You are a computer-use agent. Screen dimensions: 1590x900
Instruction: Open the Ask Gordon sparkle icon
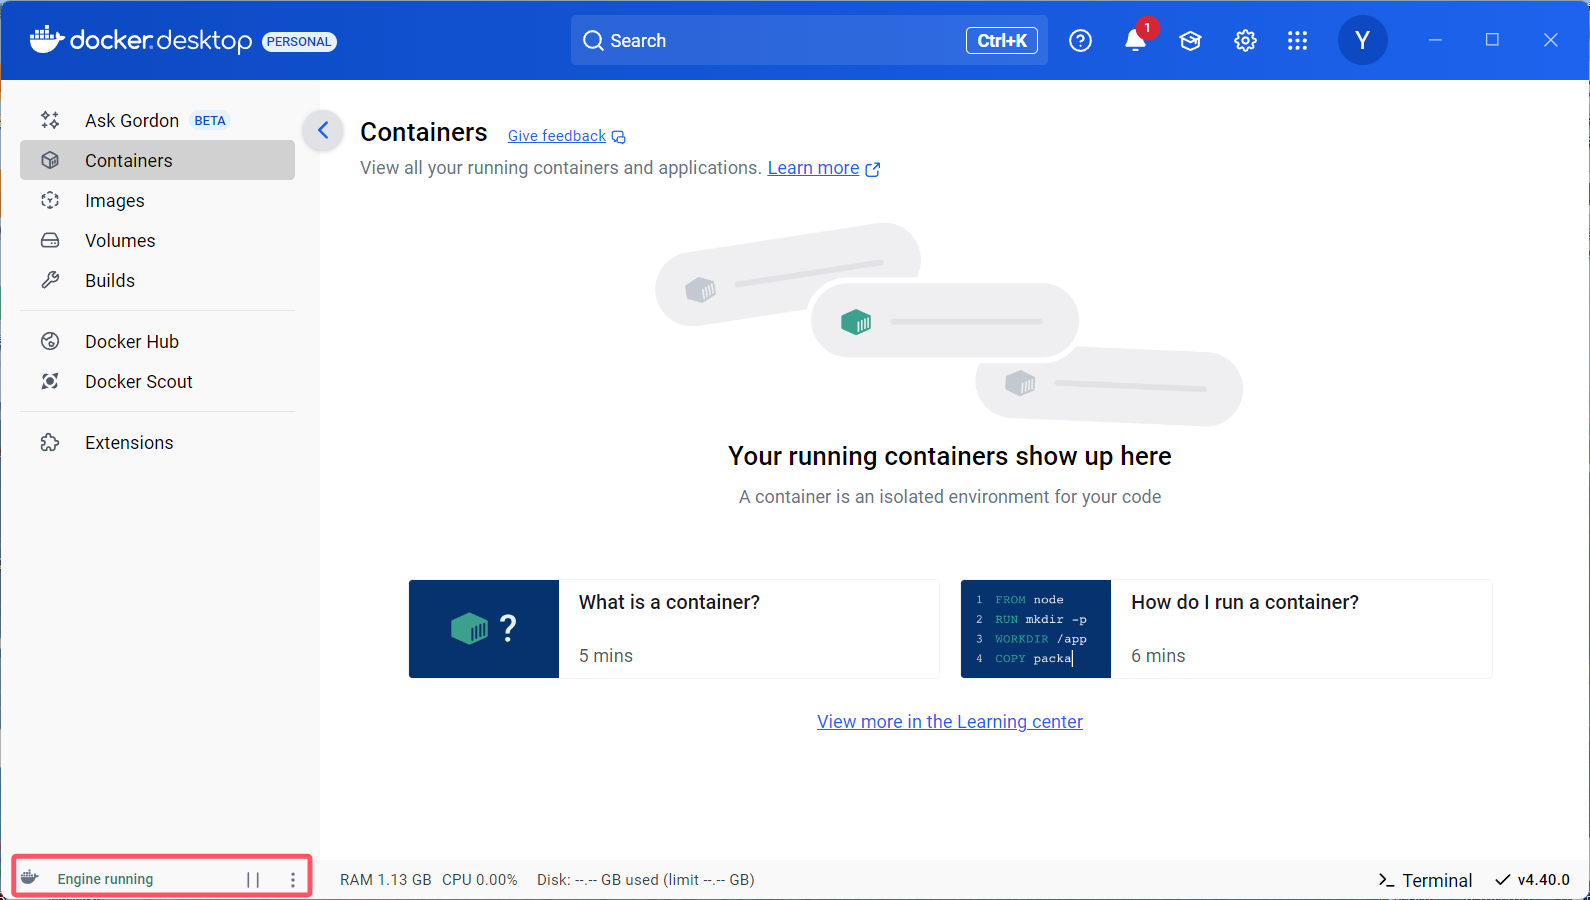click(x=50, y=120)
